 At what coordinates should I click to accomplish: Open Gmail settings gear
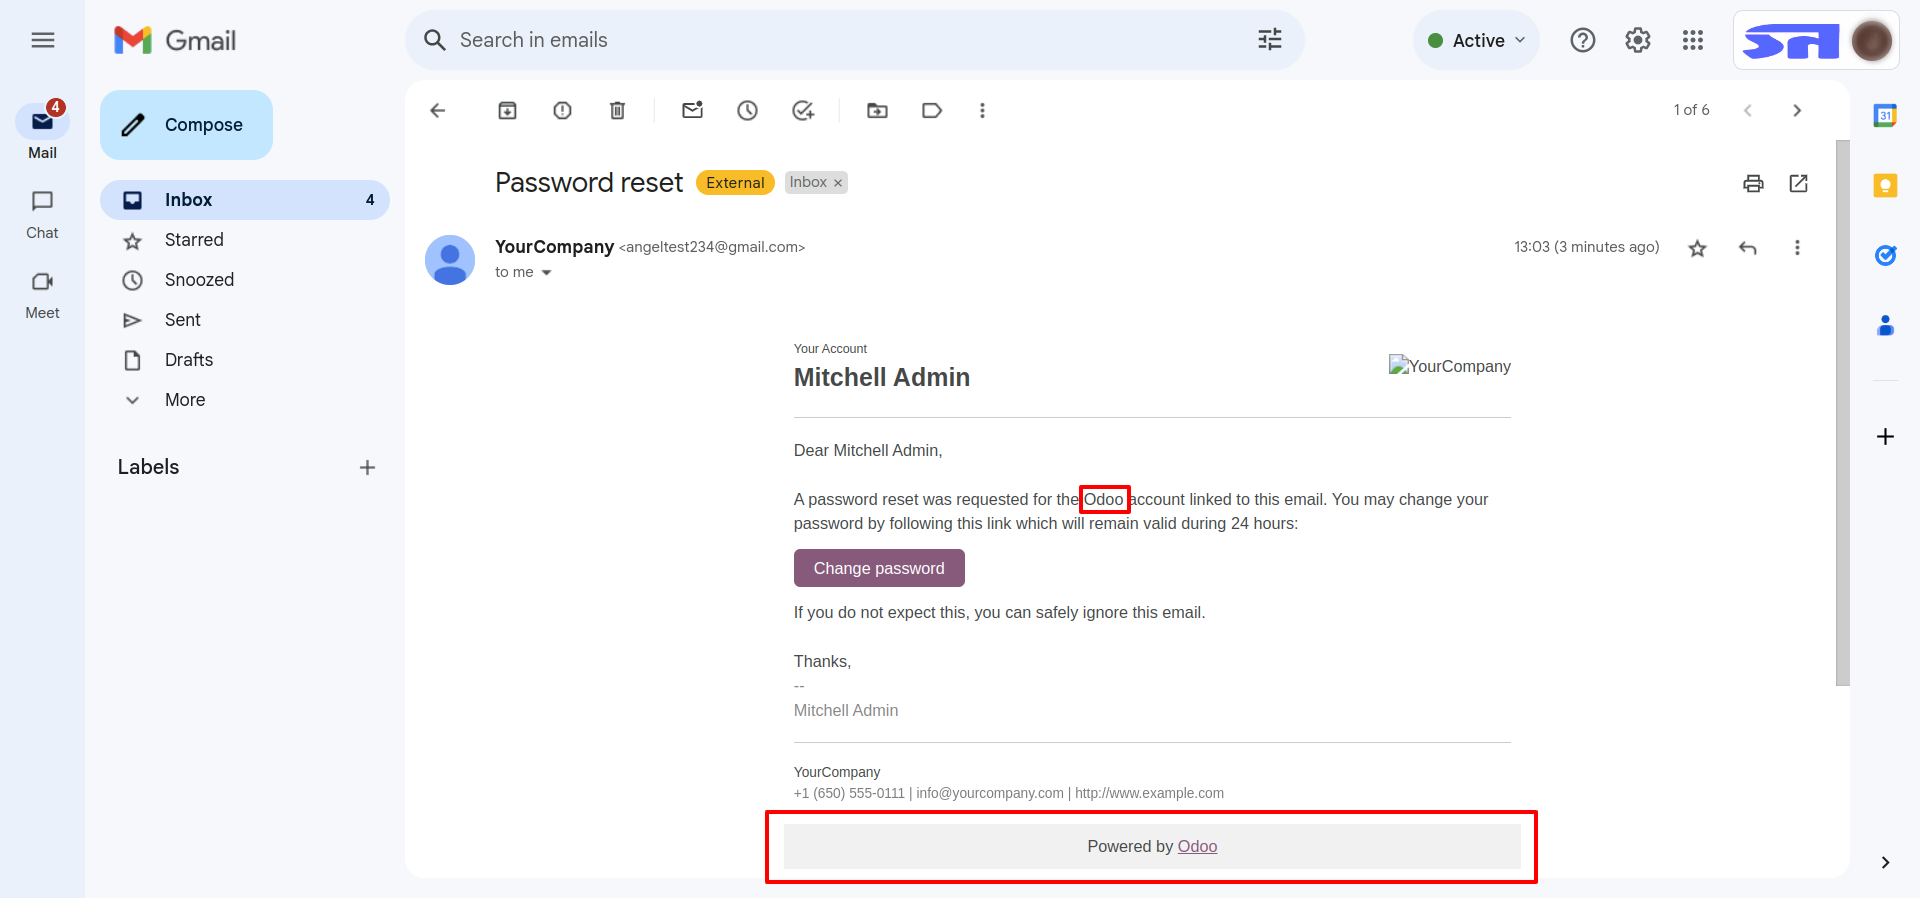point(1638,40)
